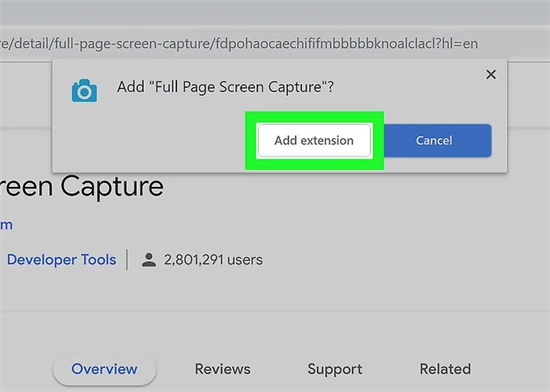Click the person icon beside user count
550x392 pixels.
(149, 260)
